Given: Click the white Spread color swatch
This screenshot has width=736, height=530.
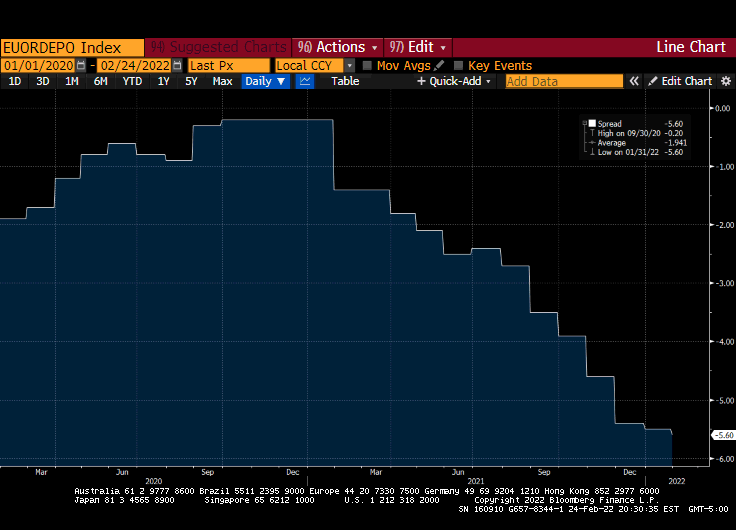Looking at the screenshot, I should coord(592,124).
